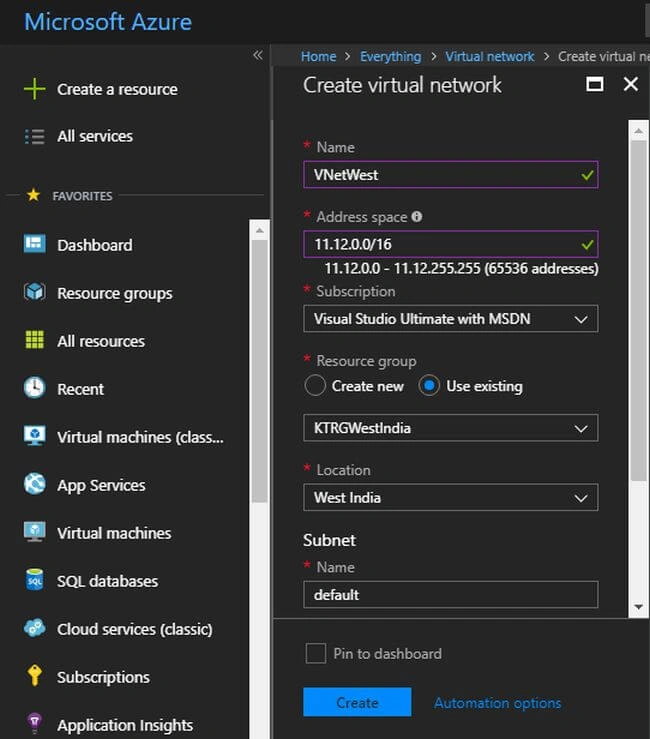The image size is (650, 739).
Task: Click the Recent item text
Action: pyautogui.click(x=81, y=389)
